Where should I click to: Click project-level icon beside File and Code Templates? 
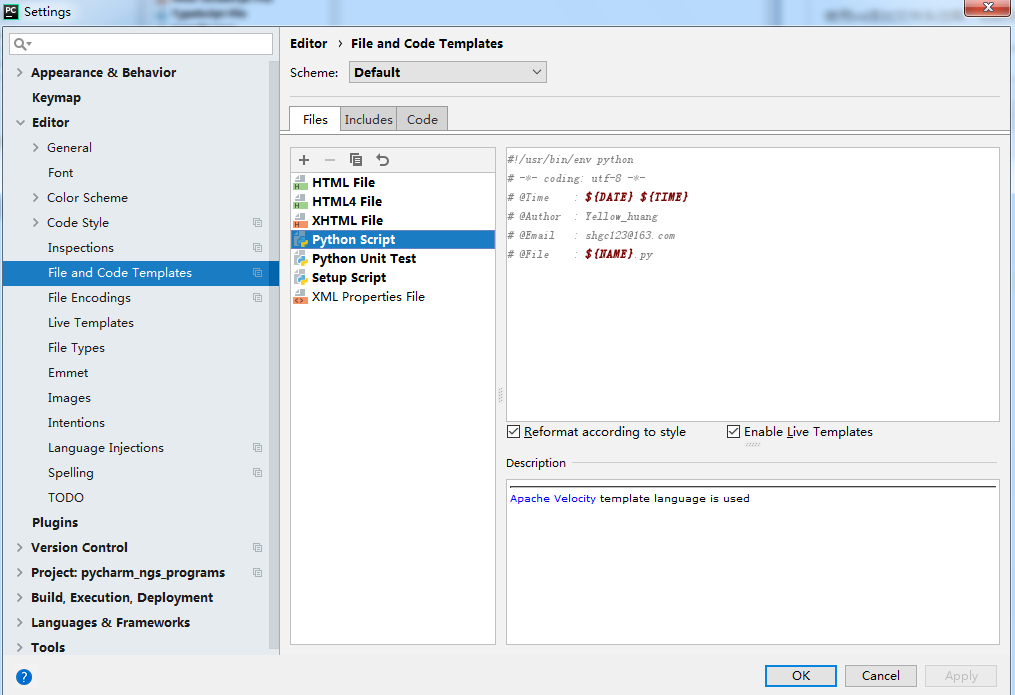(x=258, y=272)
